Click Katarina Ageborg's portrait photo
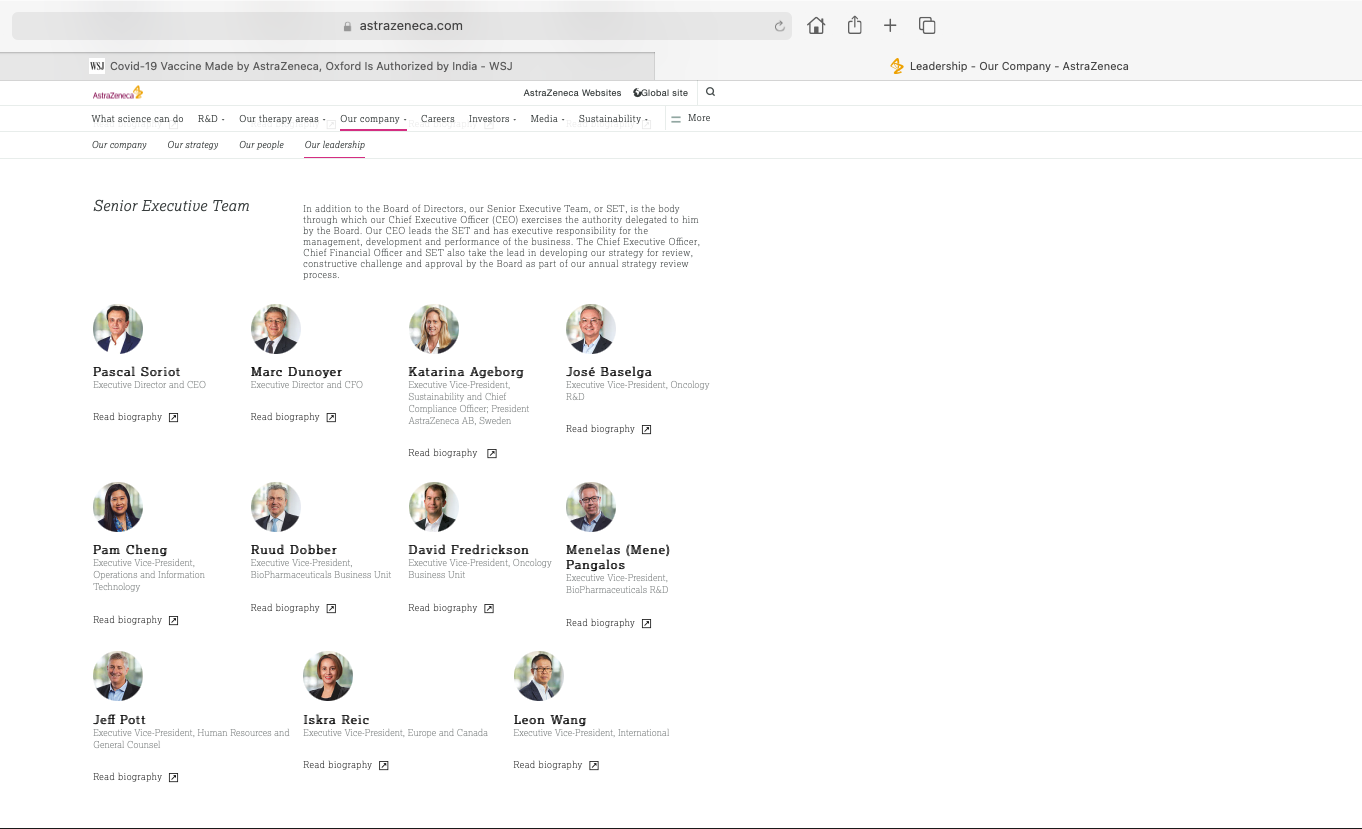The image size is (1362, 829). [434, 329]
